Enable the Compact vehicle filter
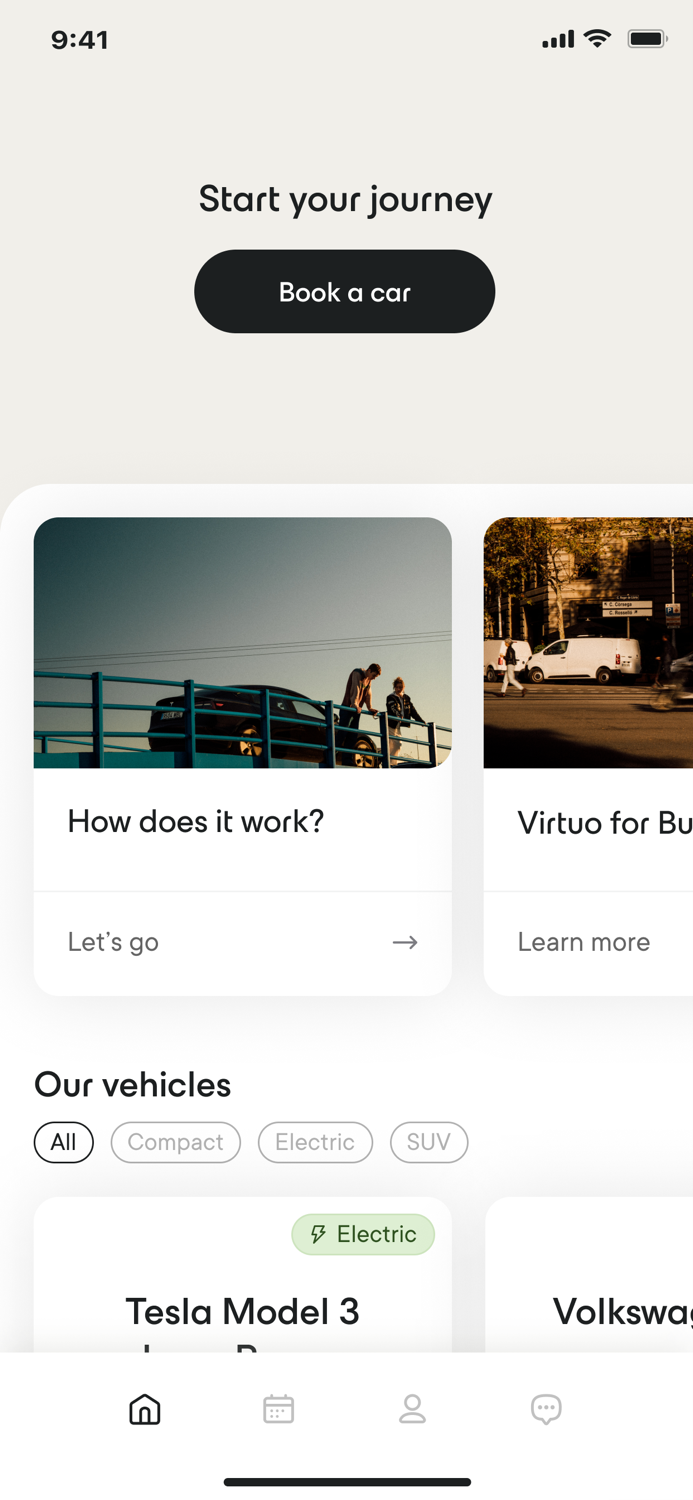The width and height of the screenshot is (693, 1500). tap(175, 1141)
